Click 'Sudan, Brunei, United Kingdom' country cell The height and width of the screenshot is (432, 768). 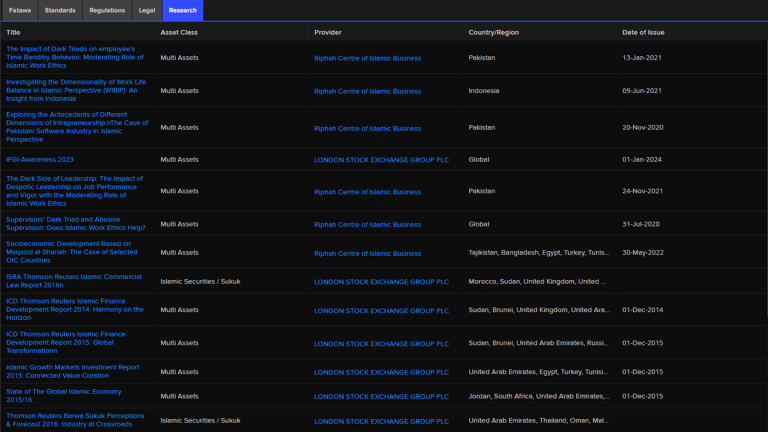pyautogui.click(x=539, y=310)
